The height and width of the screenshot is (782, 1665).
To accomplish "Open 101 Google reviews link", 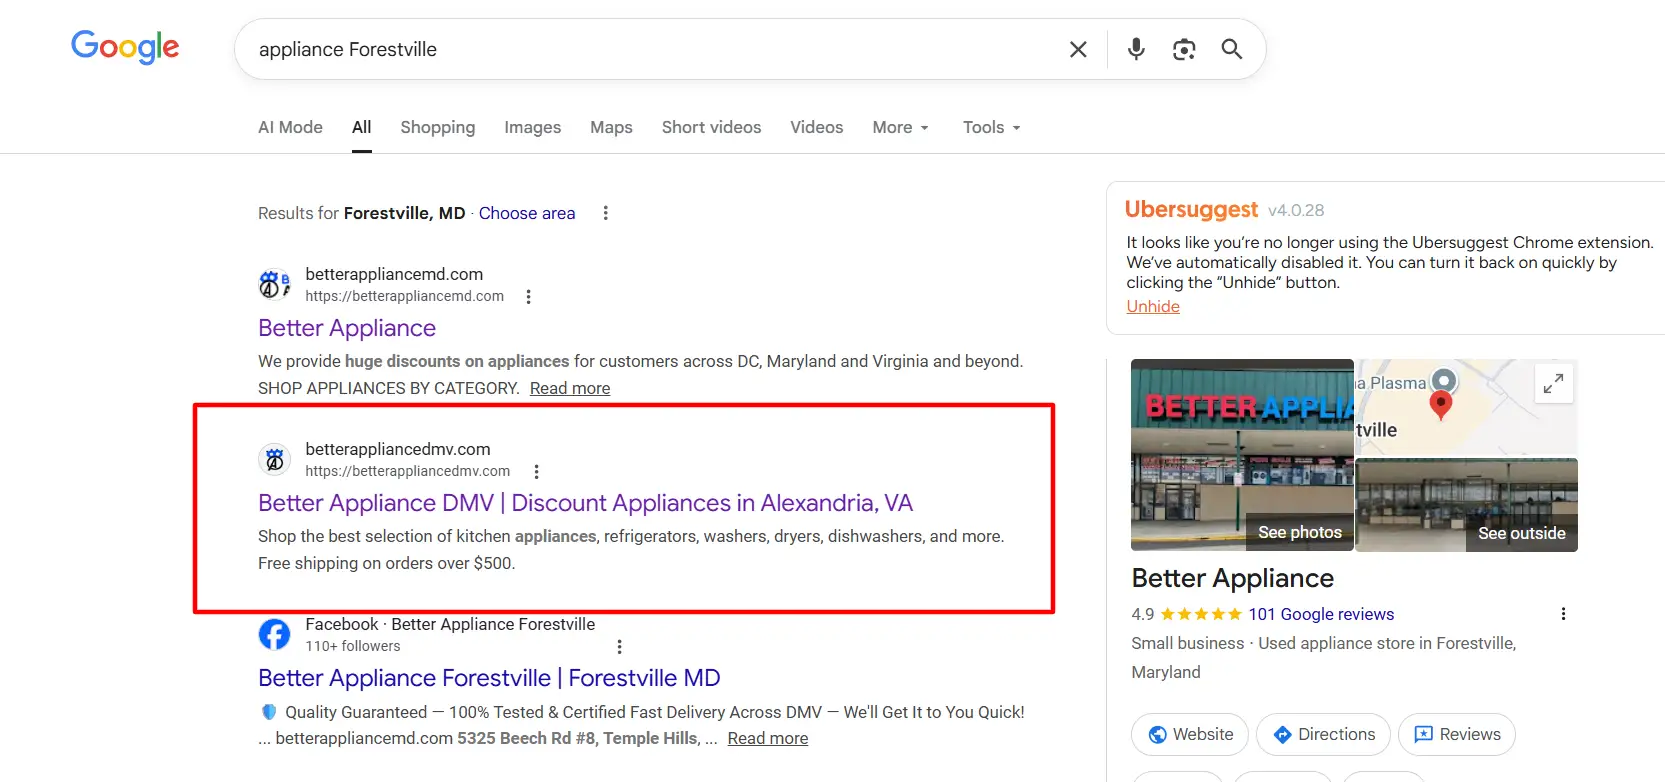I will (1320, 614).
